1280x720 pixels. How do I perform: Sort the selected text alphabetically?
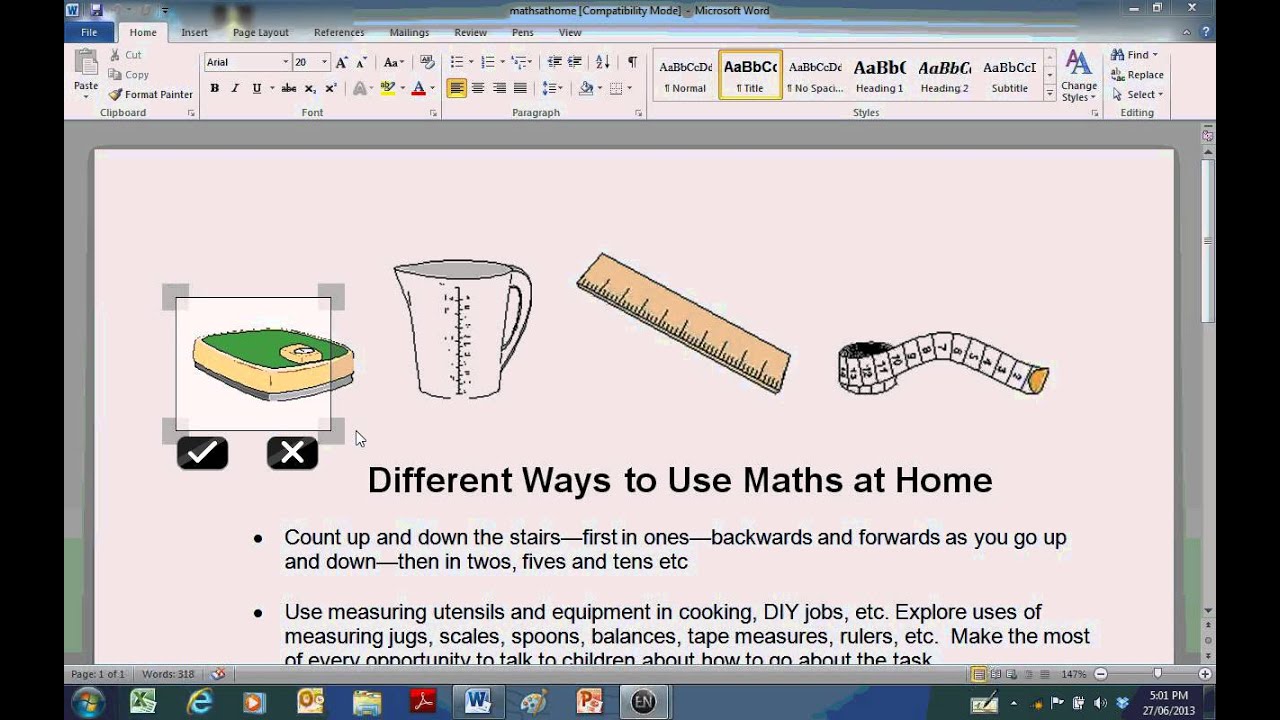602,62
